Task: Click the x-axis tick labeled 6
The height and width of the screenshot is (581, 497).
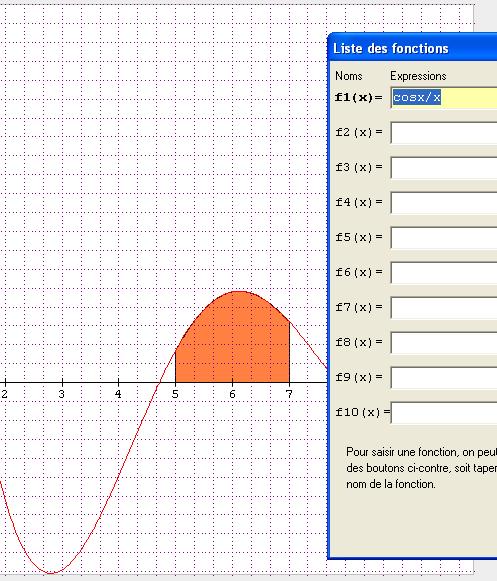Action: (232, 394)
